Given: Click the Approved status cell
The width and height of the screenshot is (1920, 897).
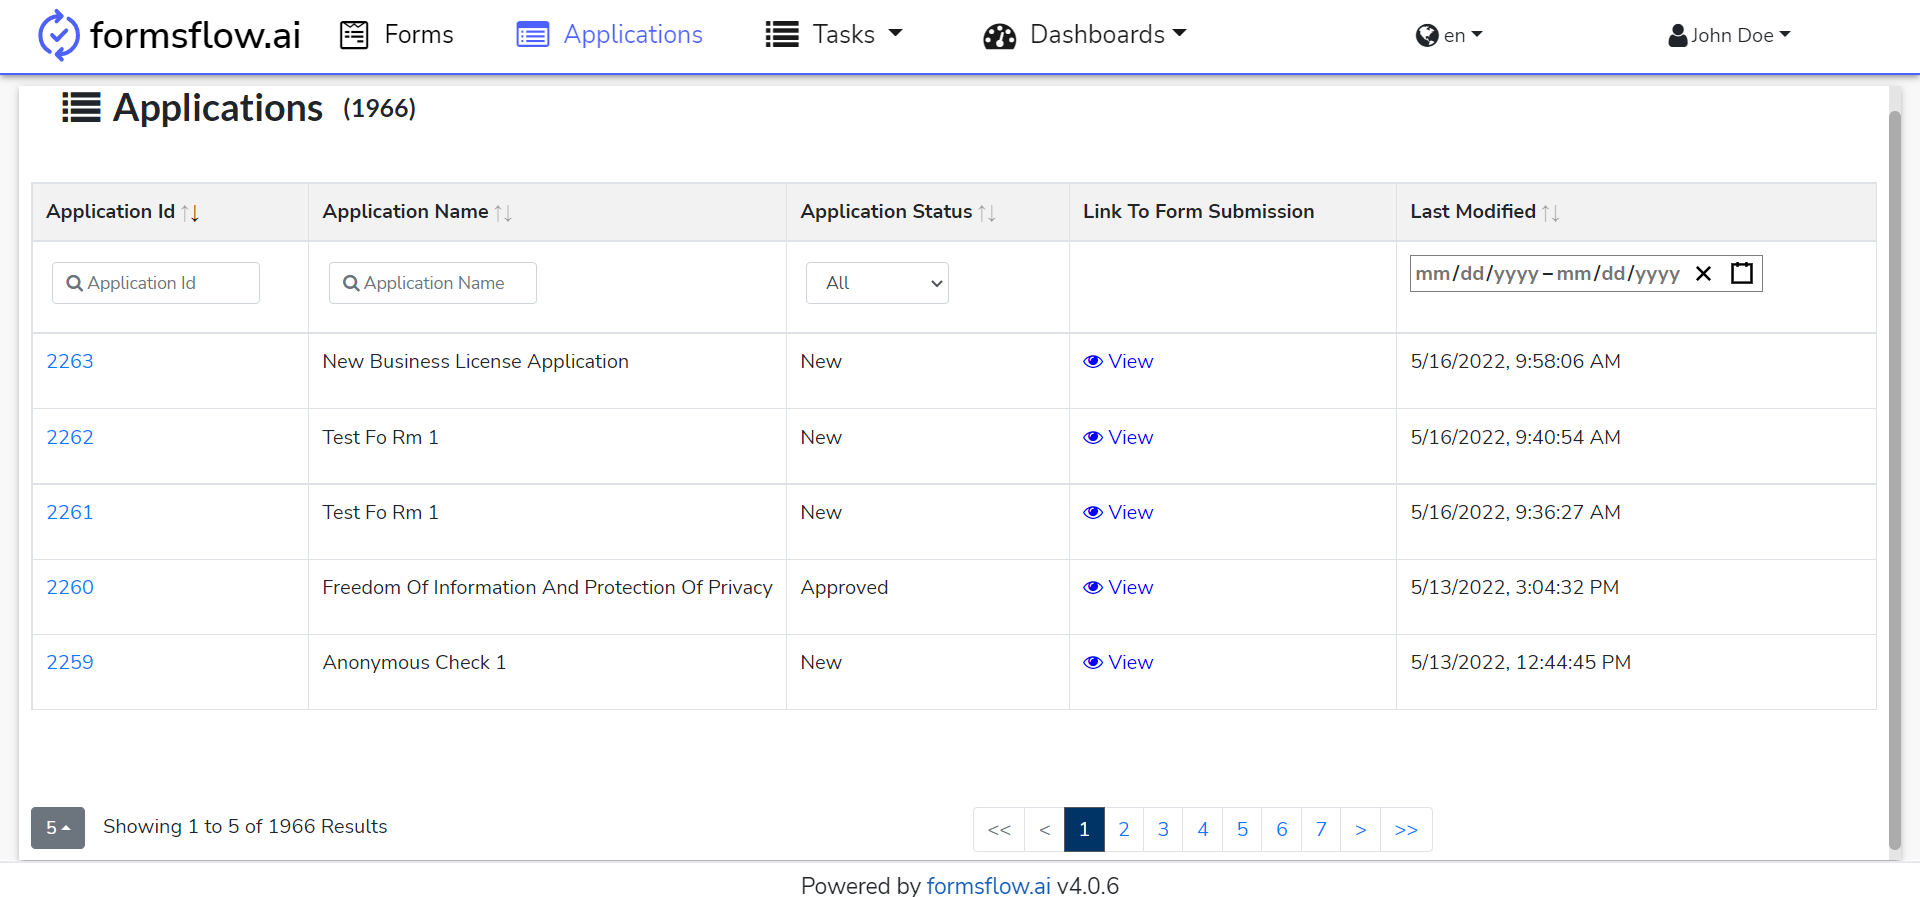Looking at the screenshot, I should (928, 597).
